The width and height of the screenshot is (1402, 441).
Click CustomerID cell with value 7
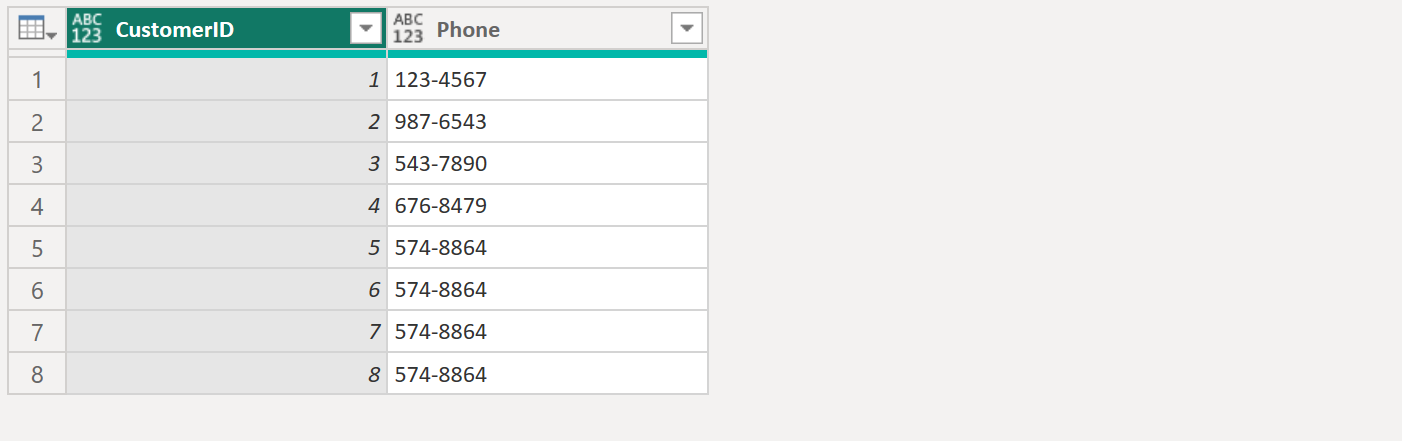(x=226, y=332)
